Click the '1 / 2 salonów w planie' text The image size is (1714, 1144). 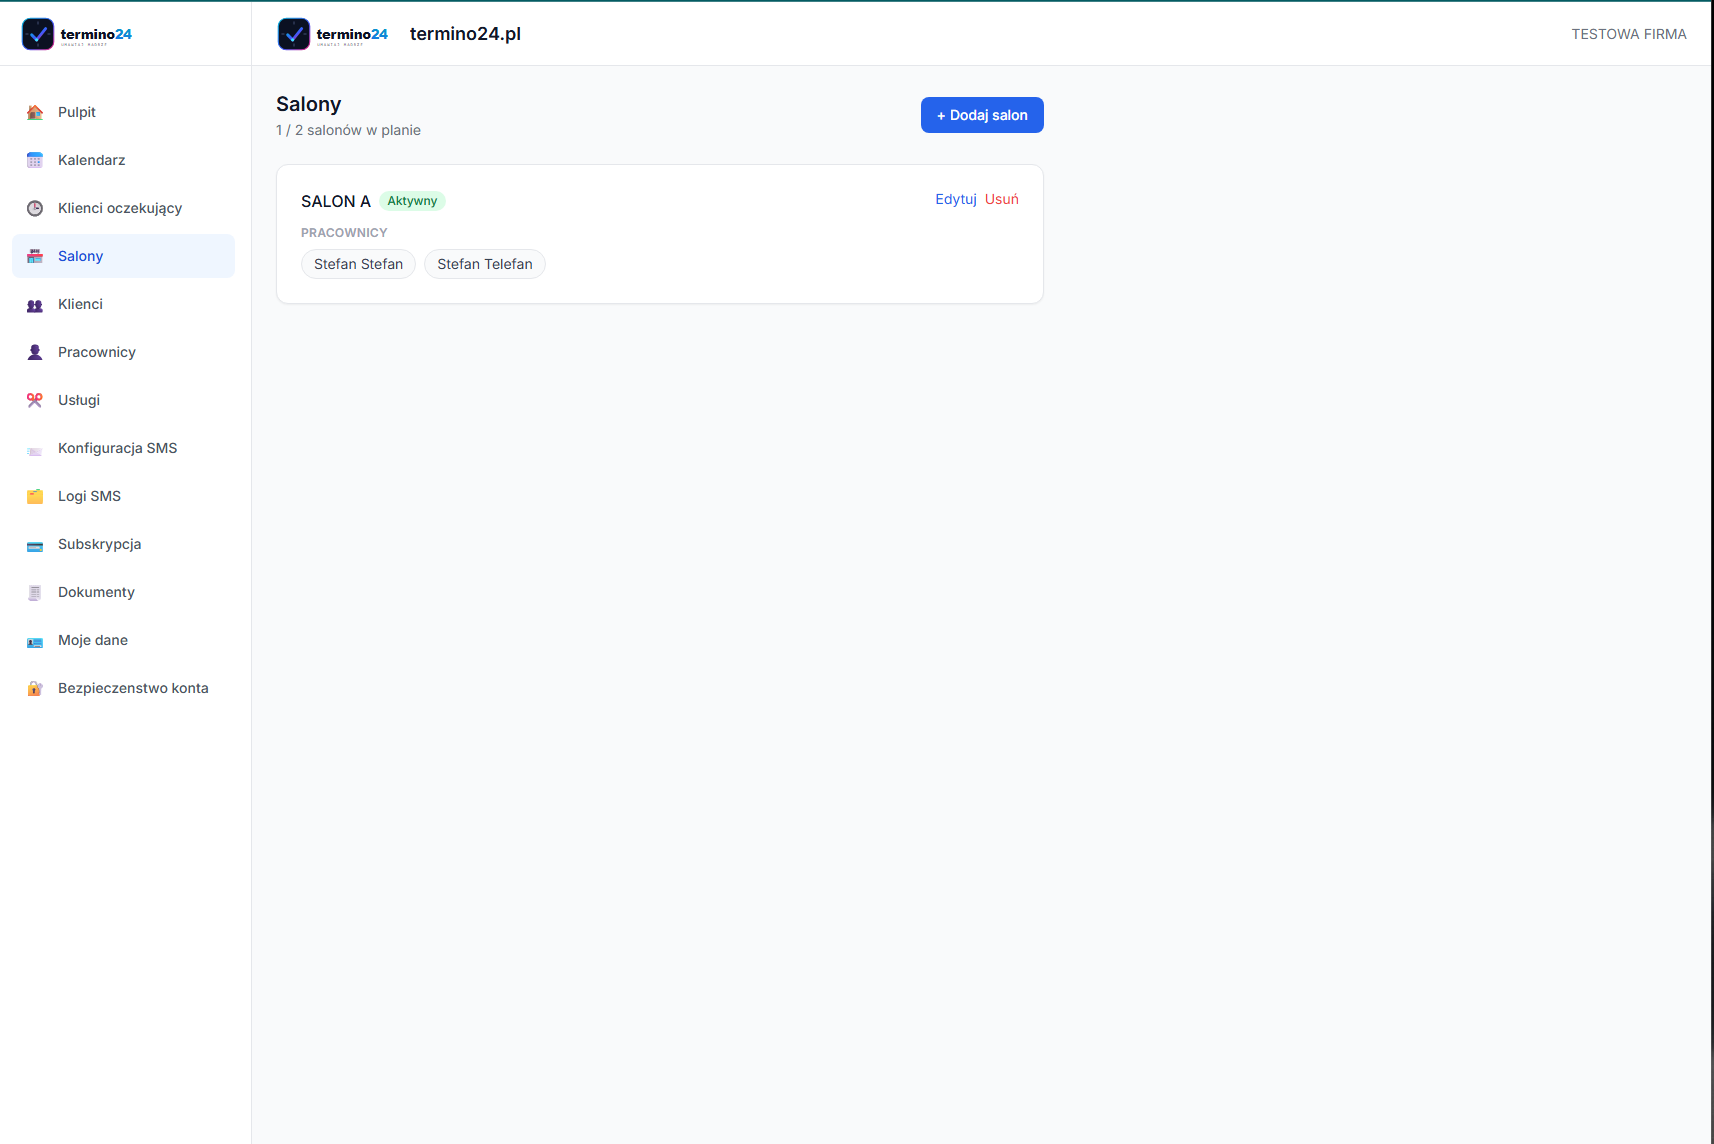pyautogui.click(x=348, y=130)
